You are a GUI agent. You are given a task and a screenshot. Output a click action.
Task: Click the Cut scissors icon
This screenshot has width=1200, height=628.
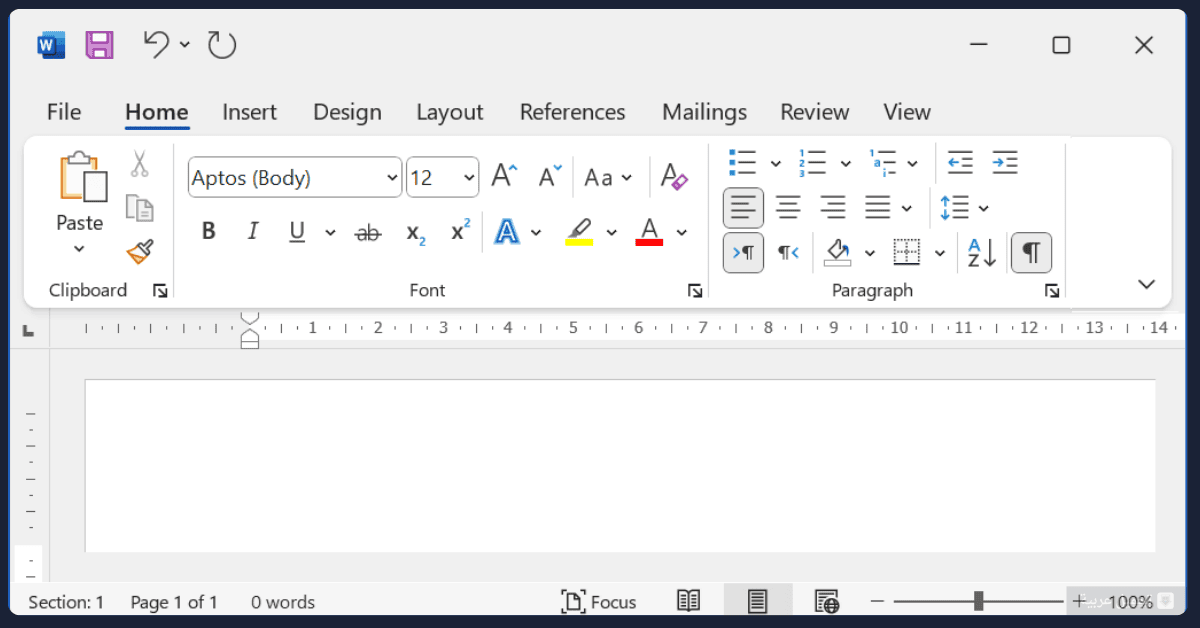139,164
